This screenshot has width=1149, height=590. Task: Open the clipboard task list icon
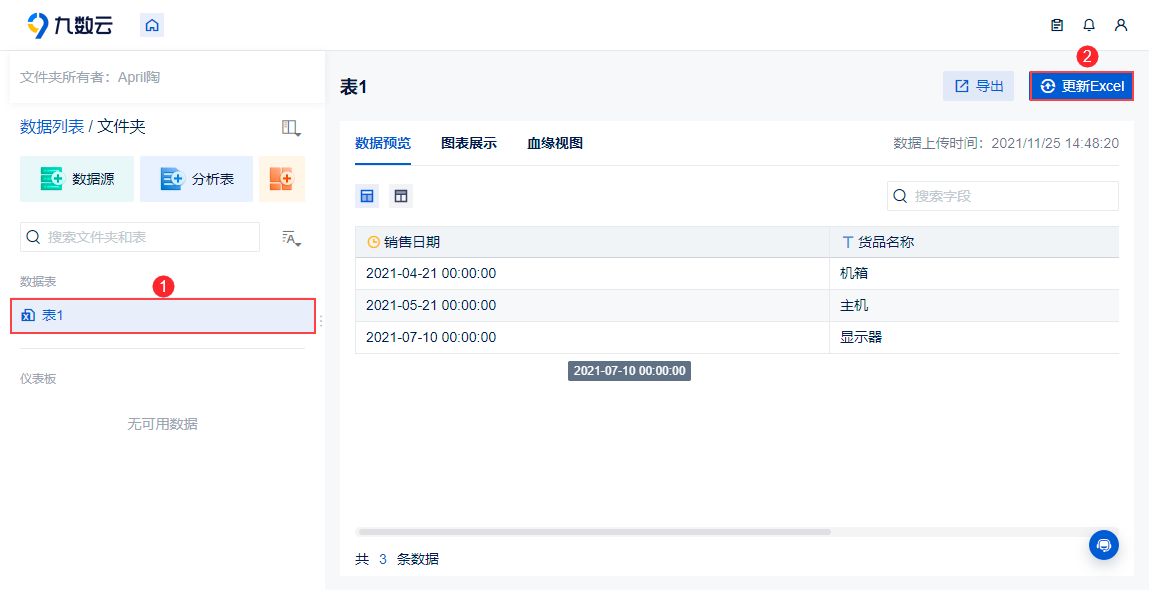(1057, 25)
